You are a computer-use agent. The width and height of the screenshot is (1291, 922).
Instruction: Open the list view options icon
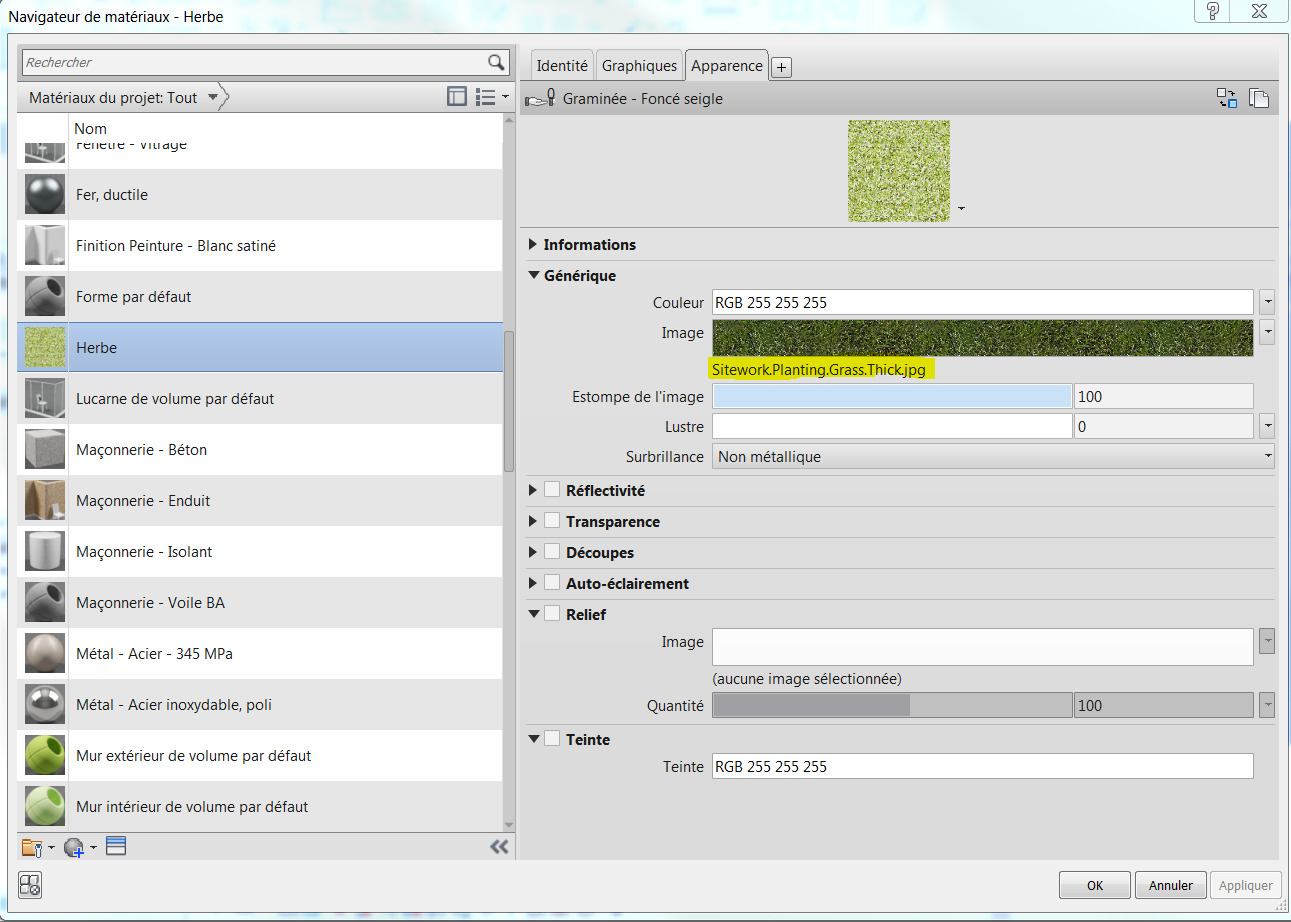pos(486,97)
